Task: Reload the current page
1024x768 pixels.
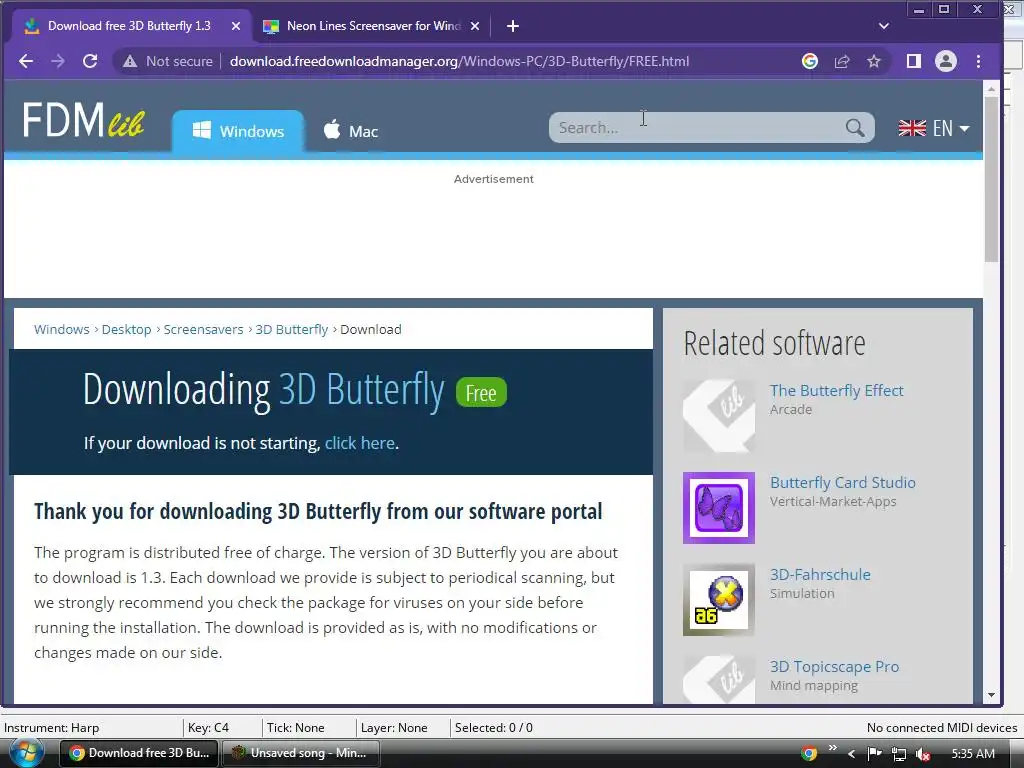Action: 90,61
